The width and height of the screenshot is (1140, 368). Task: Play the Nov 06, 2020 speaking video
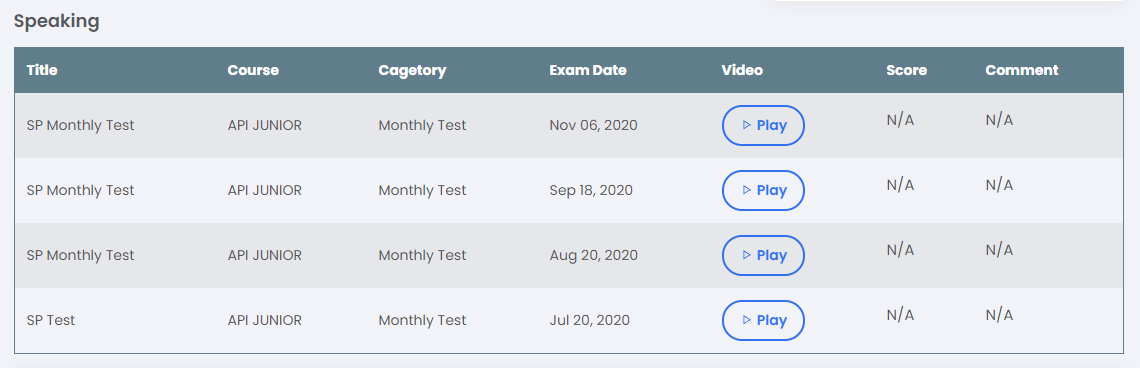point(763,125)
